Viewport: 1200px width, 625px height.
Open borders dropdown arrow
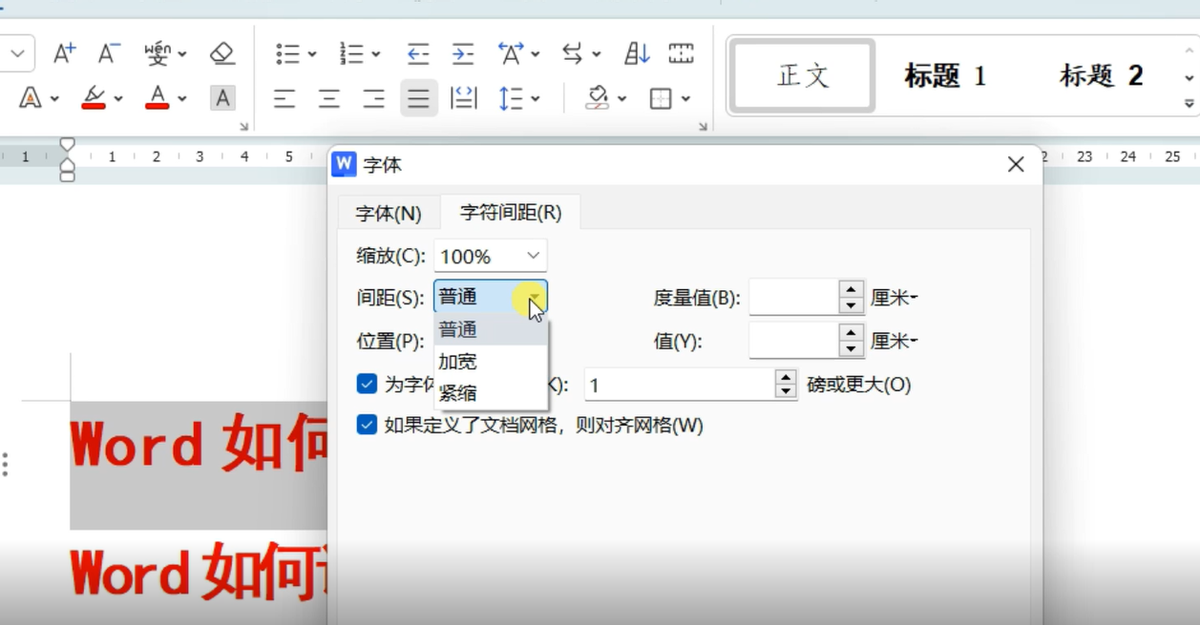(x=686, y=99)
